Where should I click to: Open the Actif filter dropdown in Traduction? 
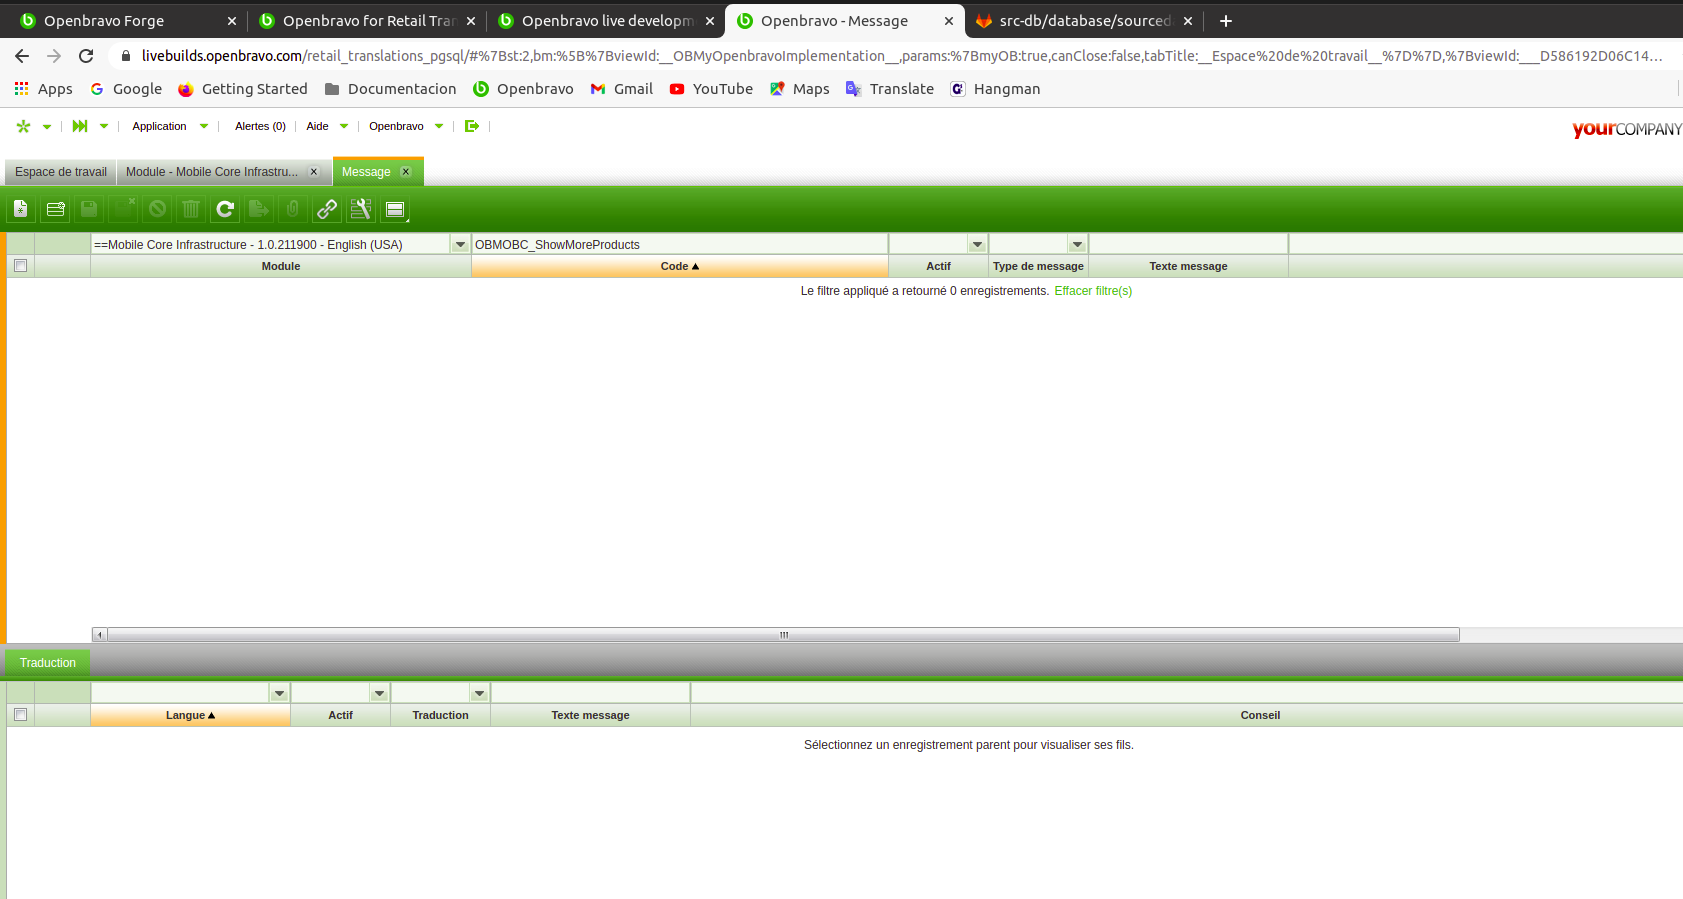(379, 694)
